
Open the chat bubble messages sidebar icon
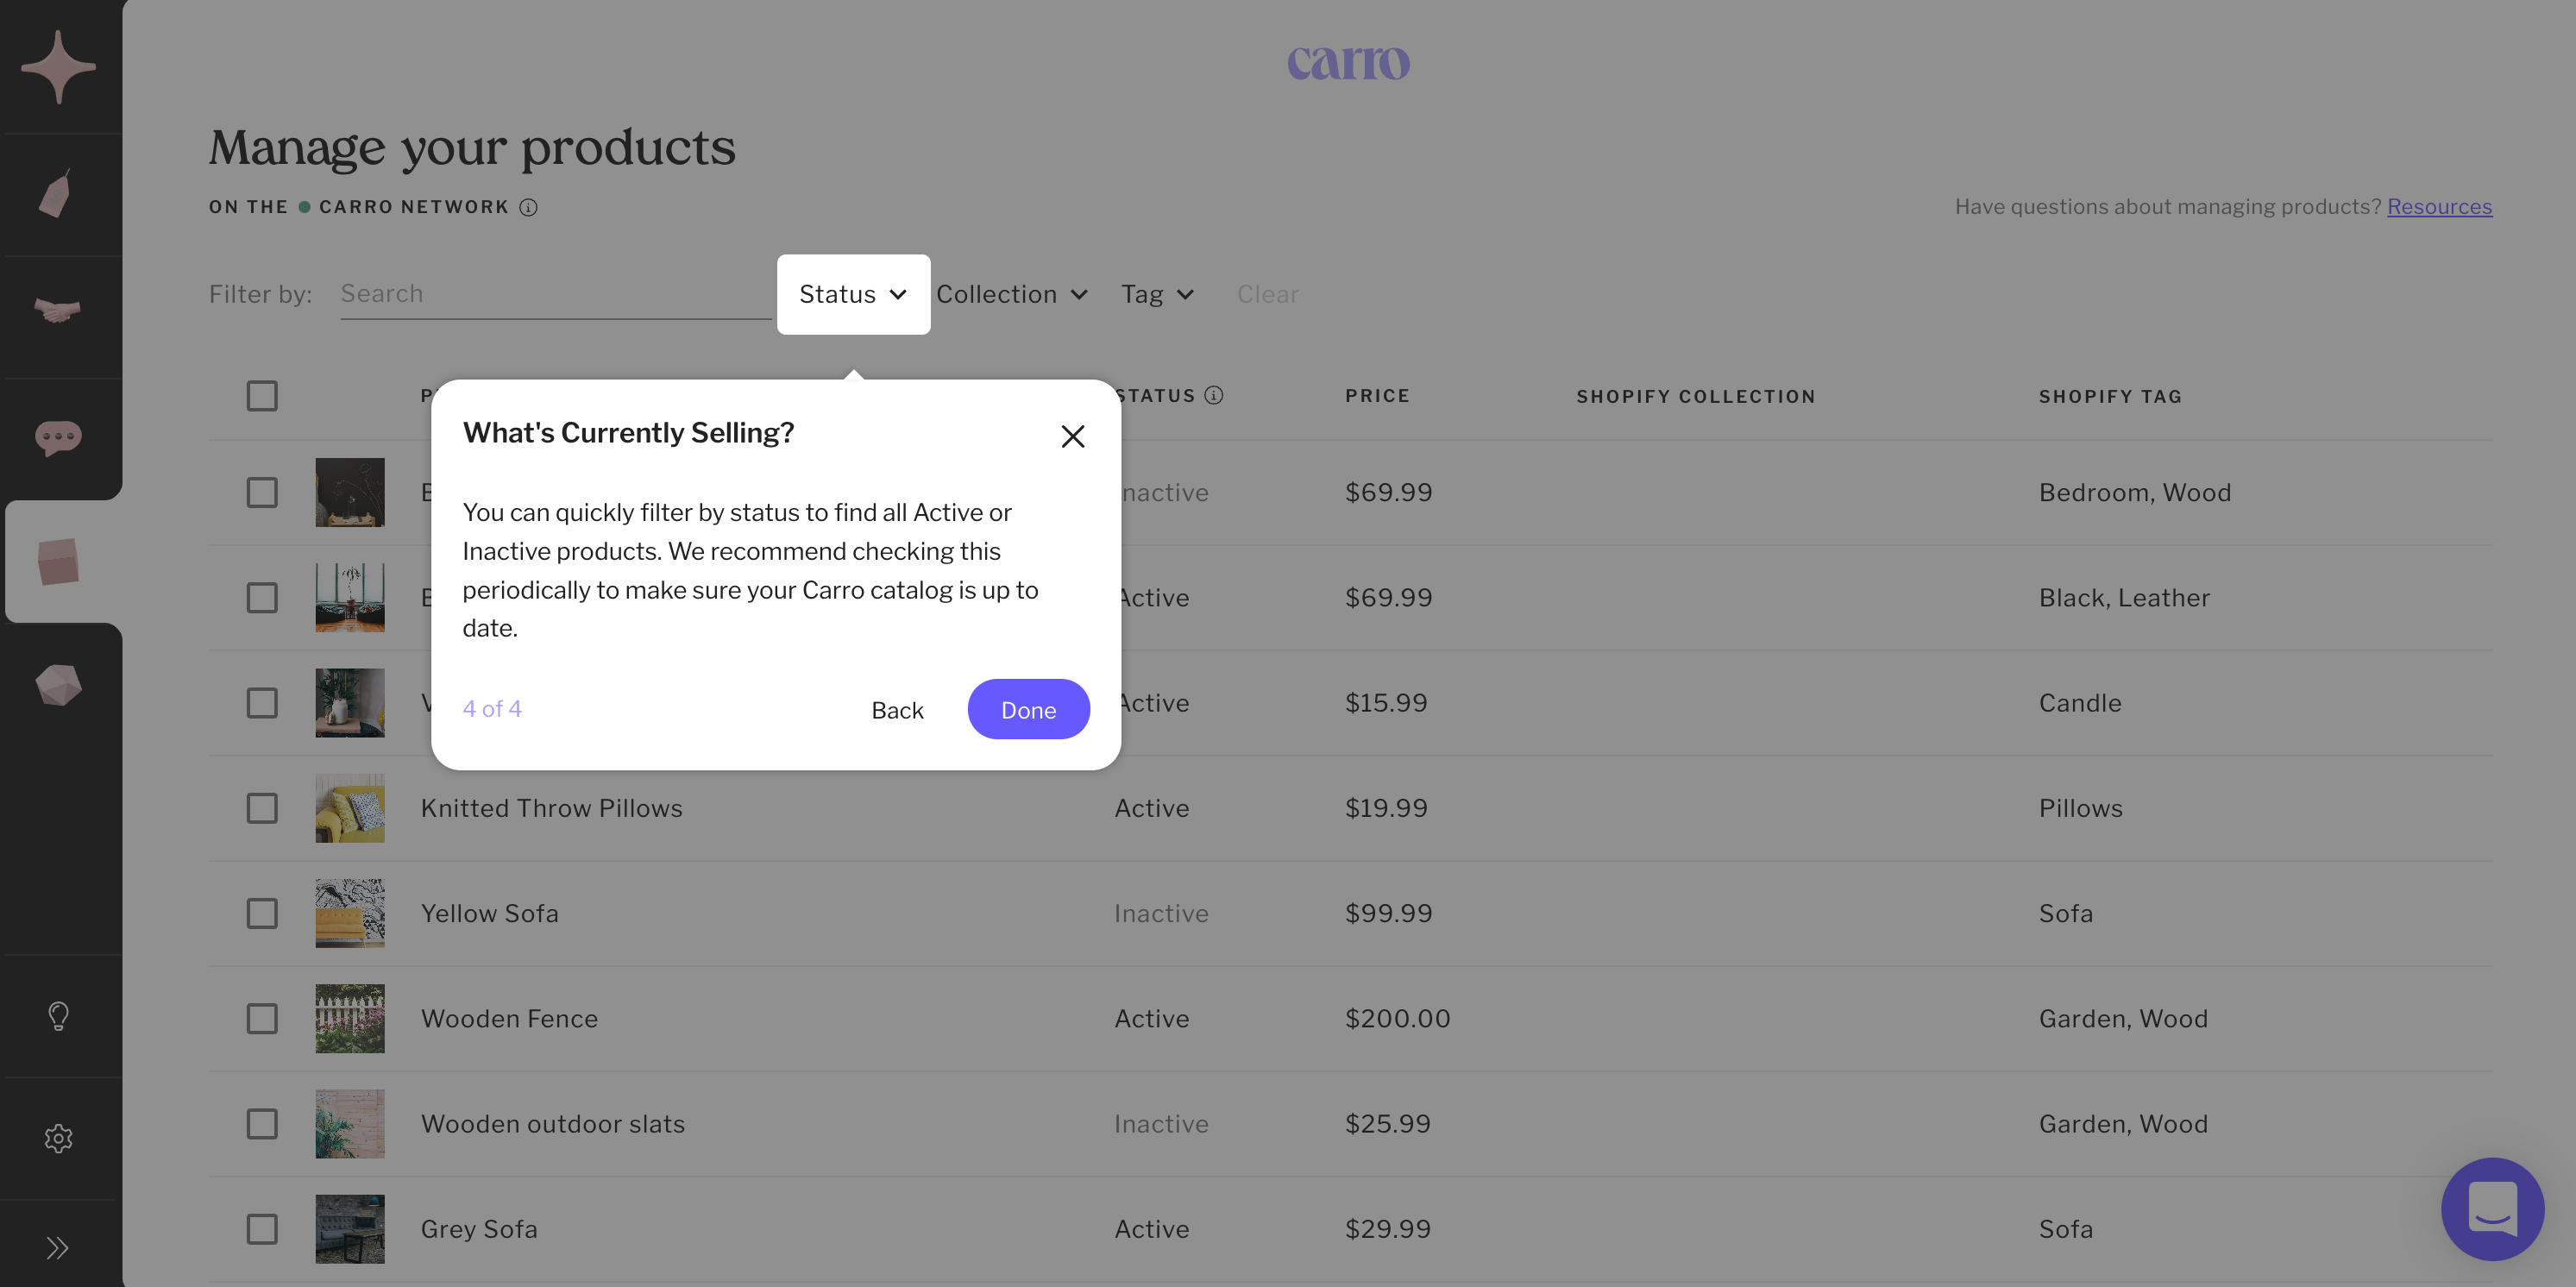click(x=58, y=437)
